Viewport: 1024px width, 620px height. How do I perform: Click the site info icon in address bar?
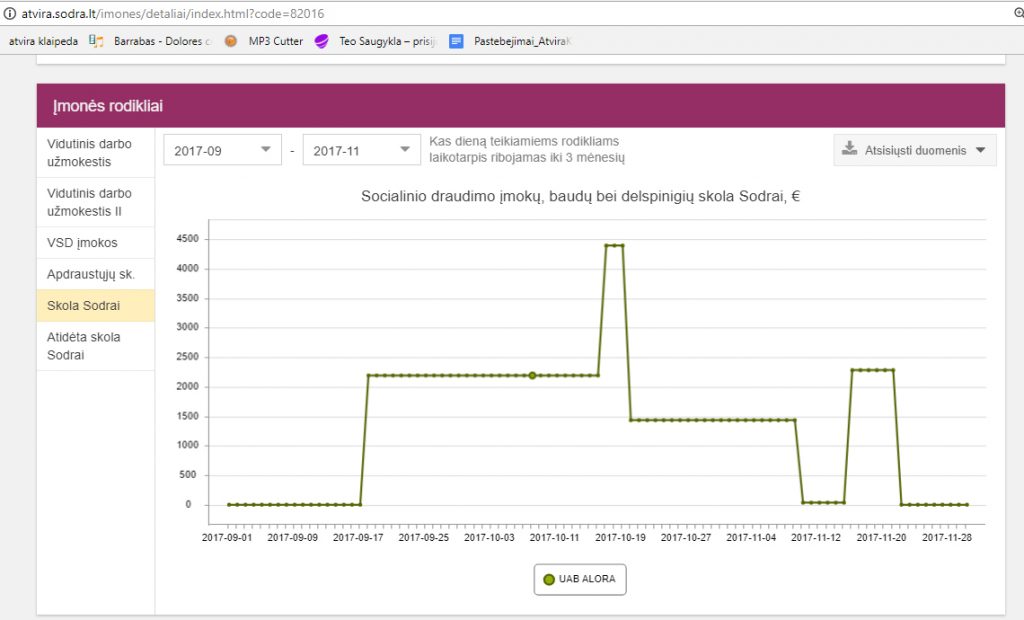pos(9,14)
